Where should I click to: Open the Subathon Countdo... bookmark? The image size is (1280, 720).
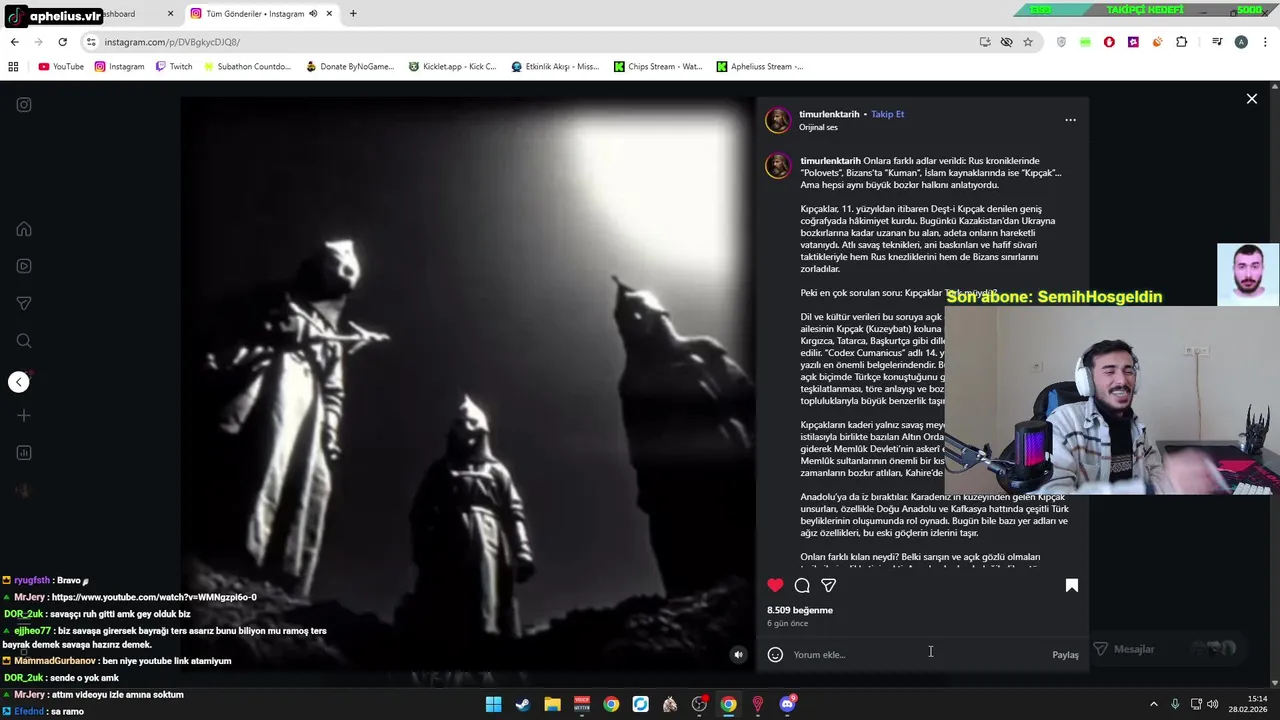point(246,67)
